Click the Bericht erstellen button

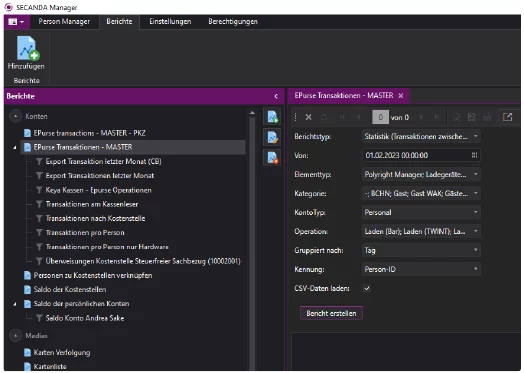click(331, 313)
